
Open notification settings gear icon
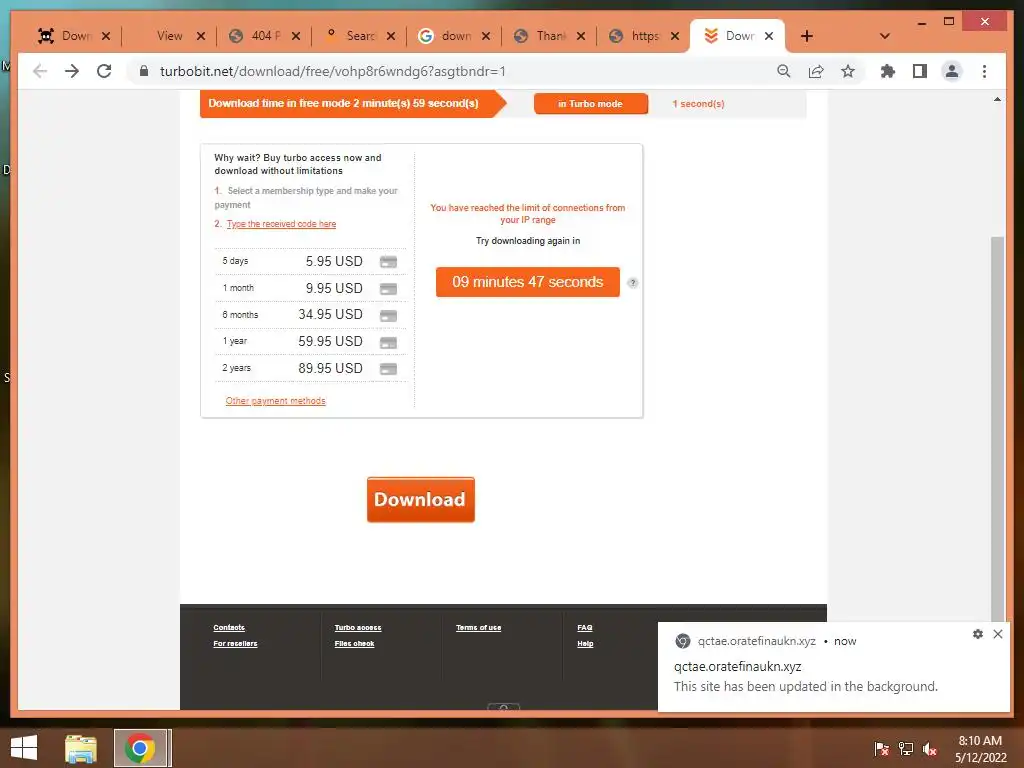coord(978,634)
